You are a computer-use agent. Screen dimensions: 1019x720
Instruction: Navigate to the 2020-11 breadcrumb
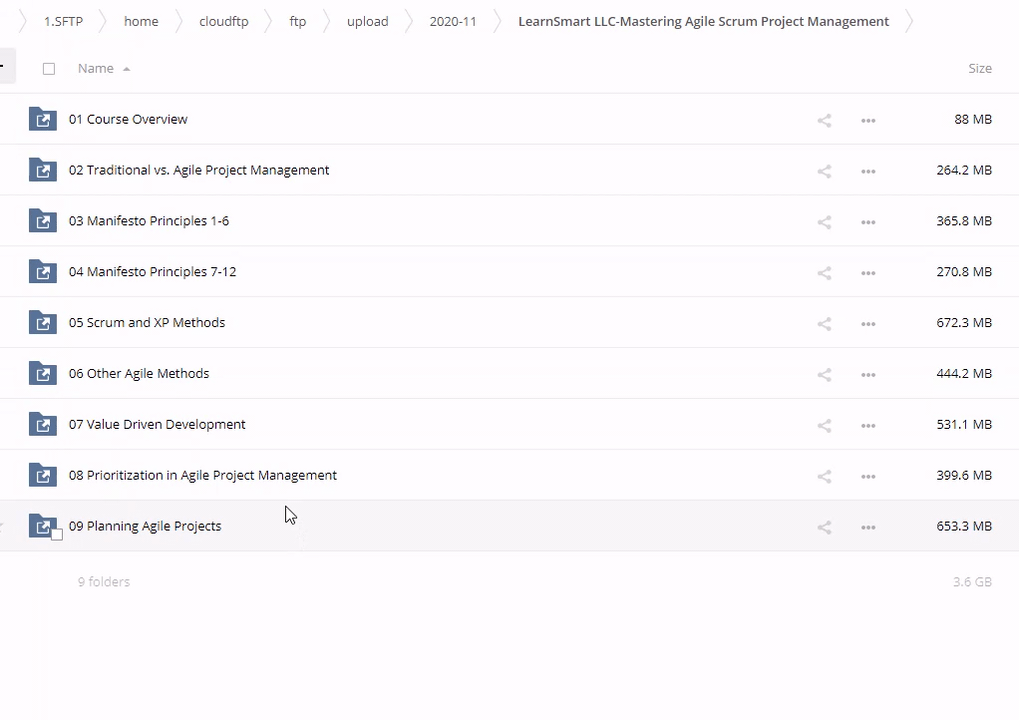point(453,21)
